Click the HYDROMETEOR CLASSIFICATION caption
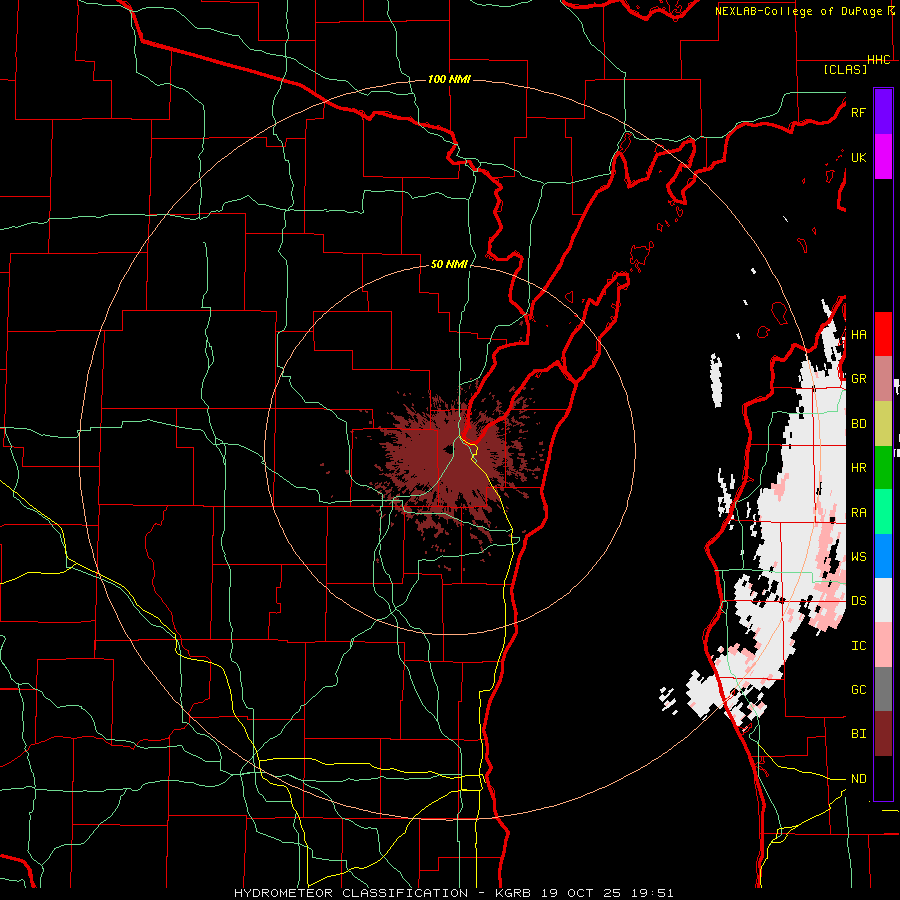Screen dimensions: 900x900 coord(351,893)
